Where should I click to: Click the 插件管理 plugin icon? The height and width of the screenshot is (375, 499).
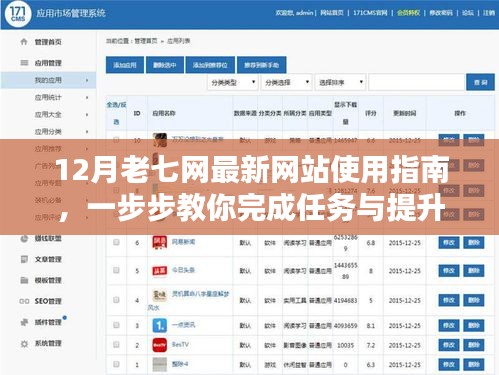tap(24, 322)
